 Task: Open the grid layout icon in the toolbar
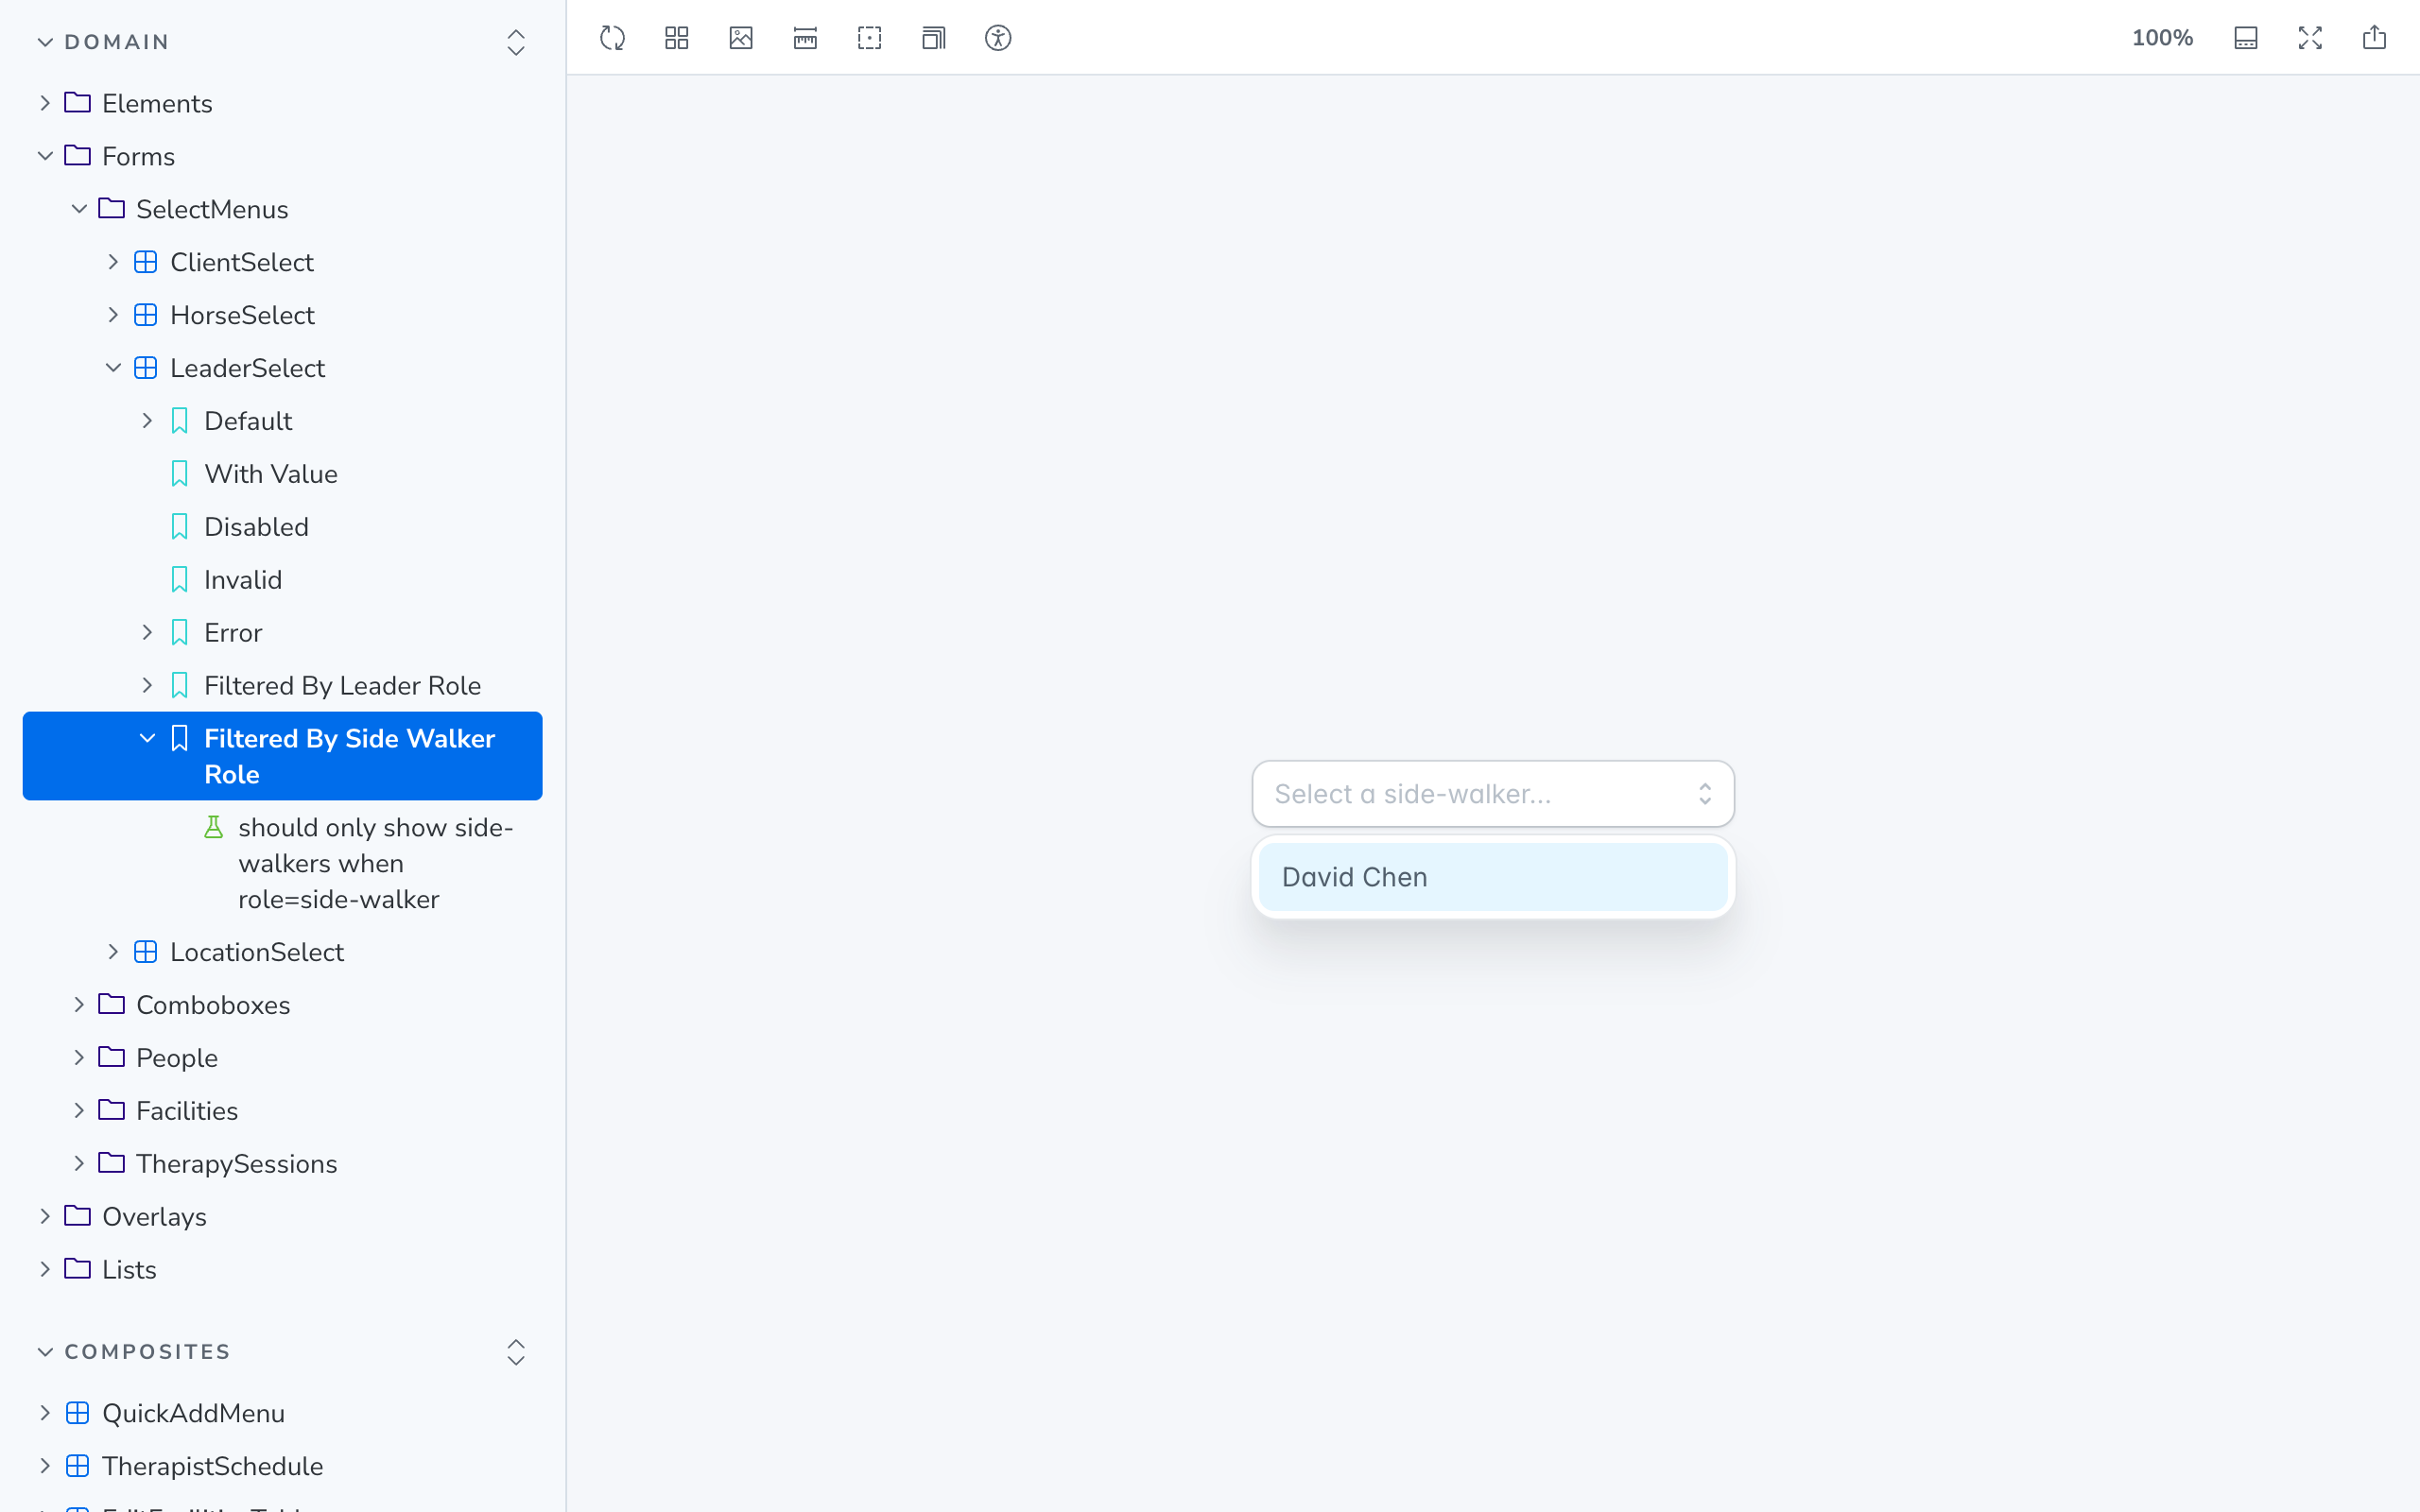point(677,38)
